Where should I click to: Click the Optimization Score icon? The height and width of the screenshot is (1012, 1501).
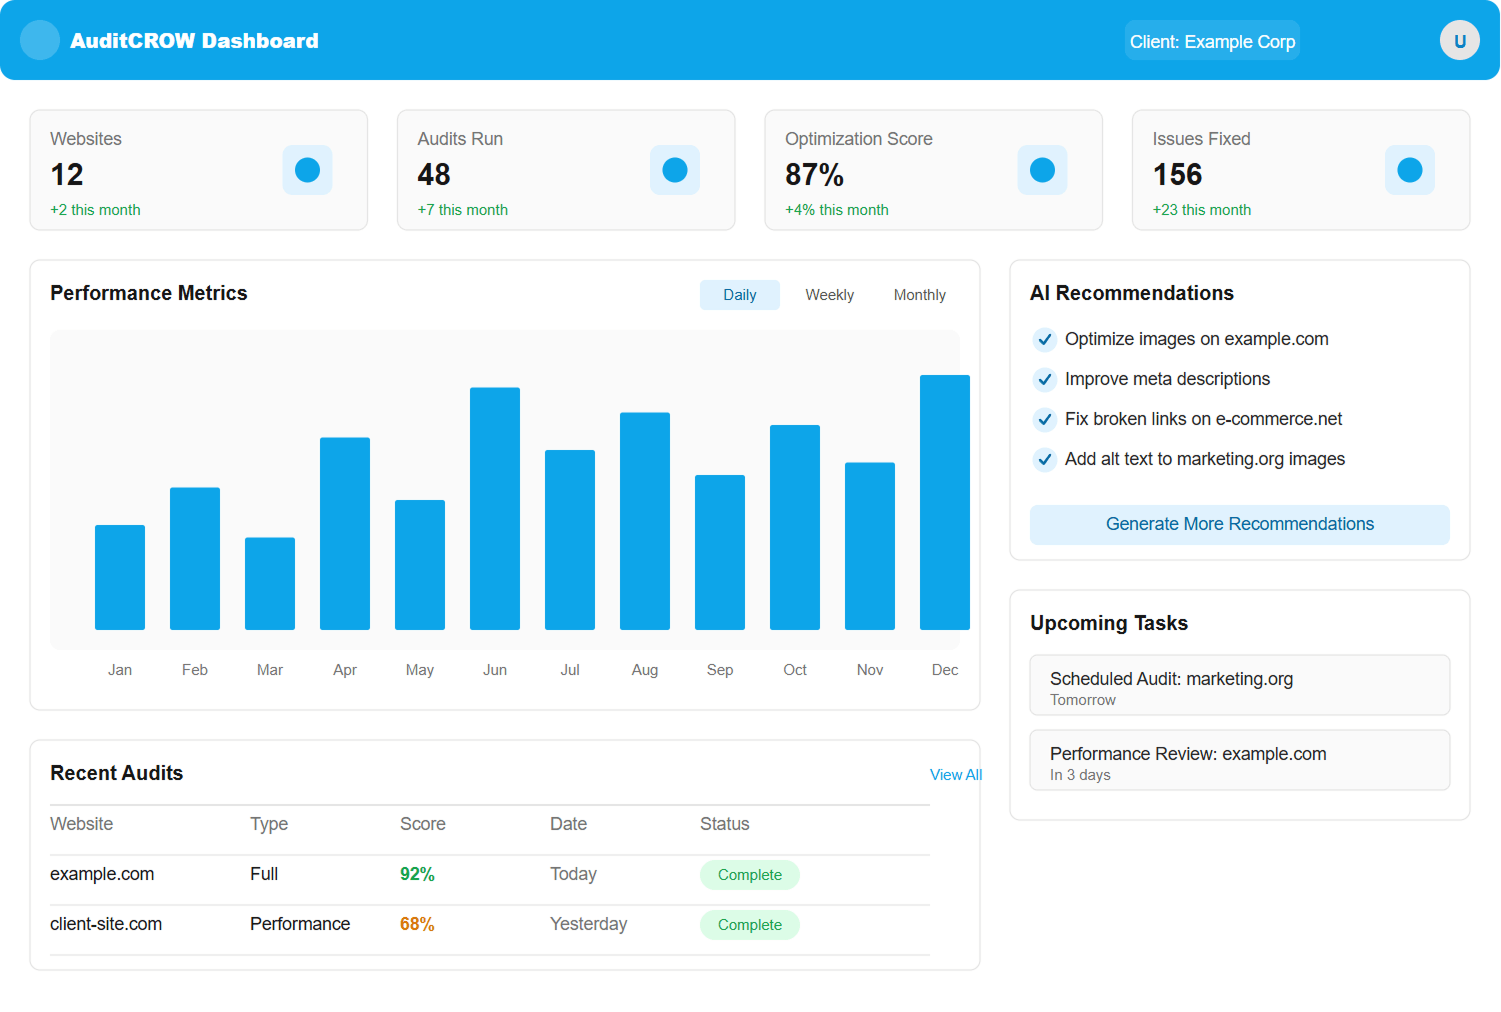[x=1042, y=170]
